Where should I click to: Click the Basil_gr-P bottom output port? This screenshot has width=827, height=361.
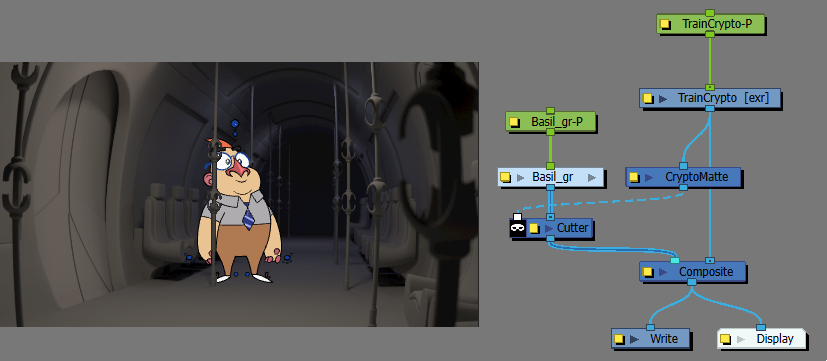point(550,132)
